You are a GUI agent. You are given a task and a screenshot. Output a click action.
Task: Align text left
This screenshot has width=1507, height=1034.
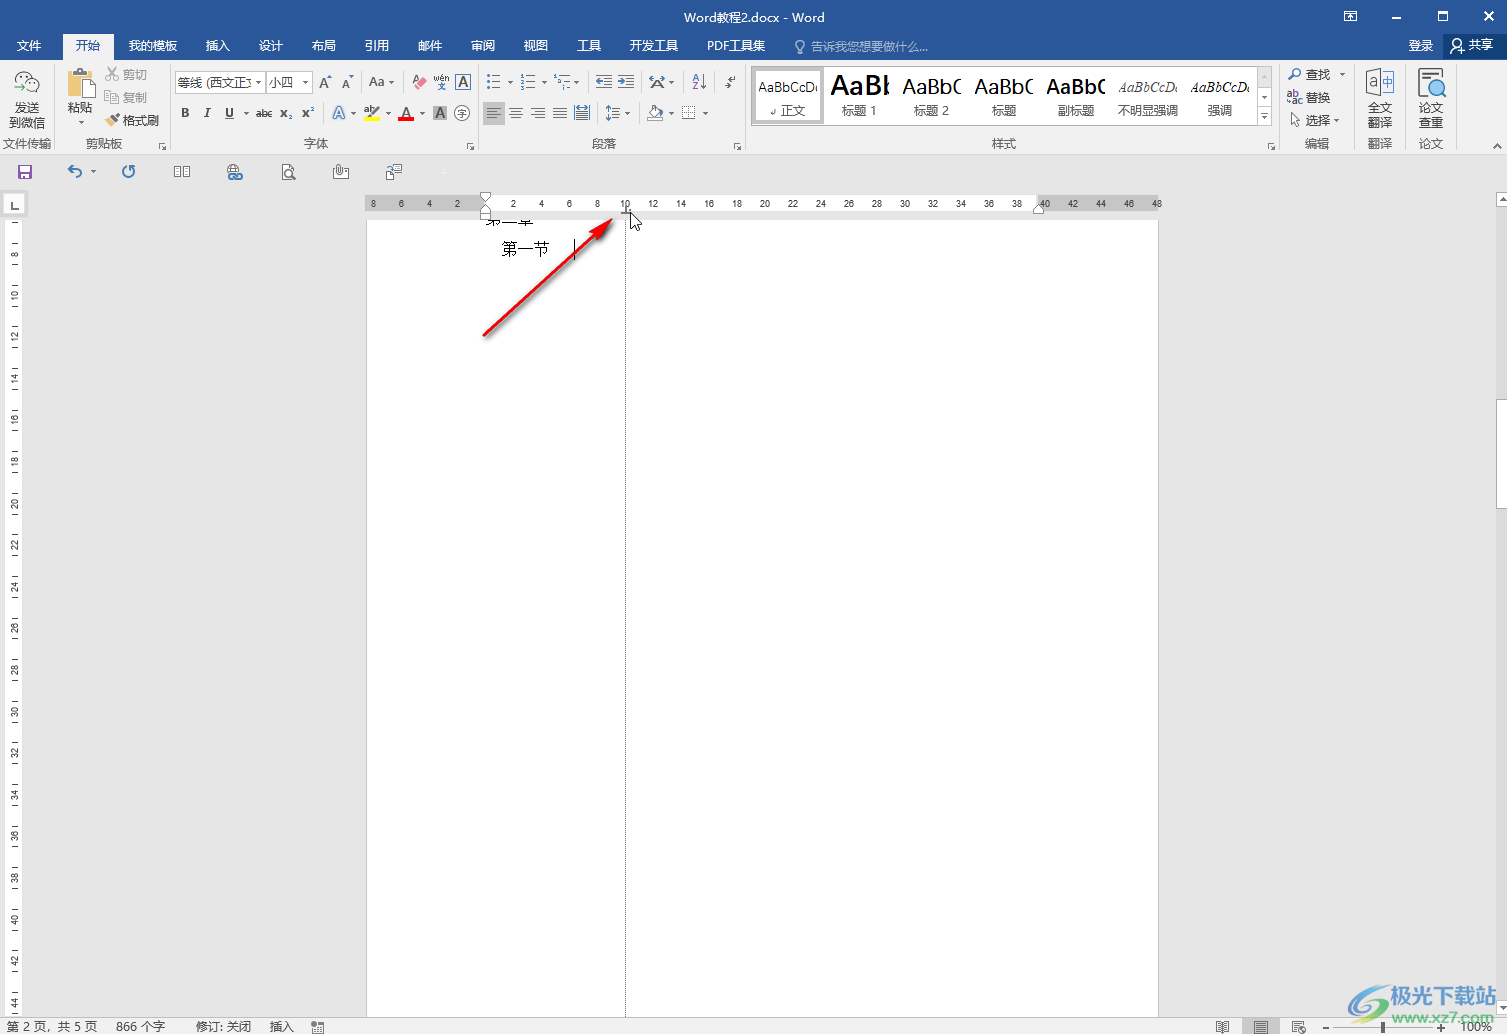[x=494, y=113]
